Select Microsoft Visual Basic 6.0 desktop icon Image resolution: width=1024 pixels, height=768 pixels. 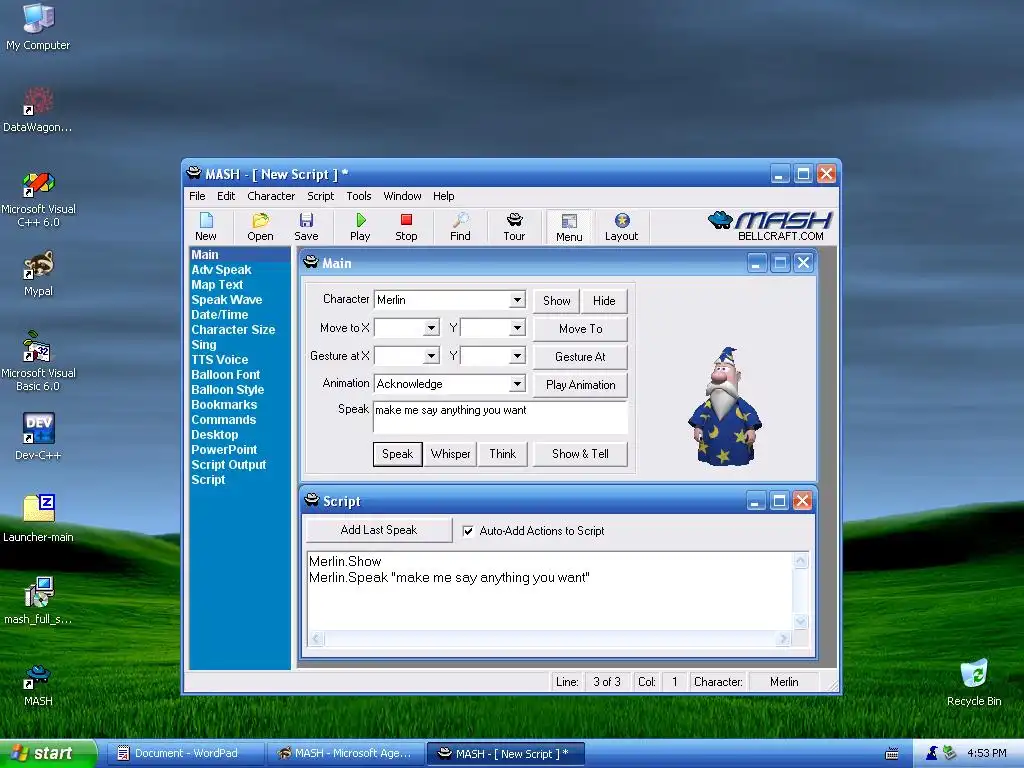(x=38, y=361)
